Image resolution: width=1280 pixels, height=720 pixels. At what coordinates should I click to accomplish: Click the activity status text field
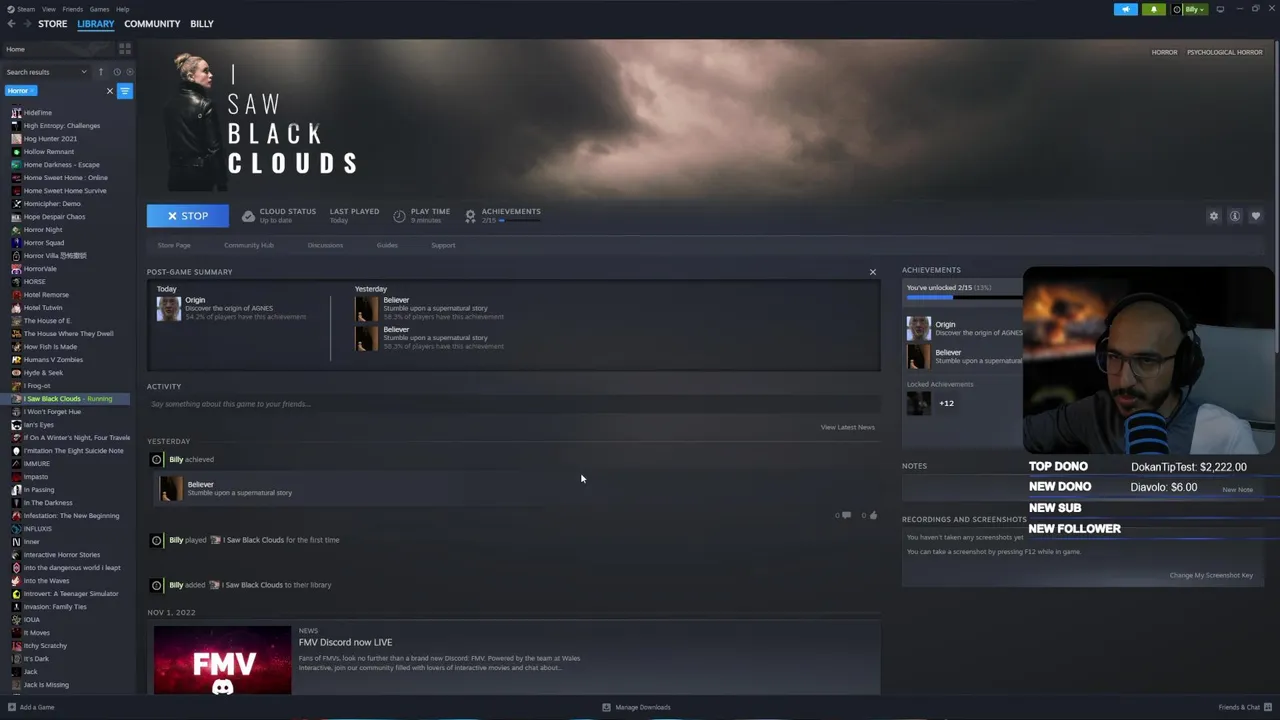pos(513,404)
